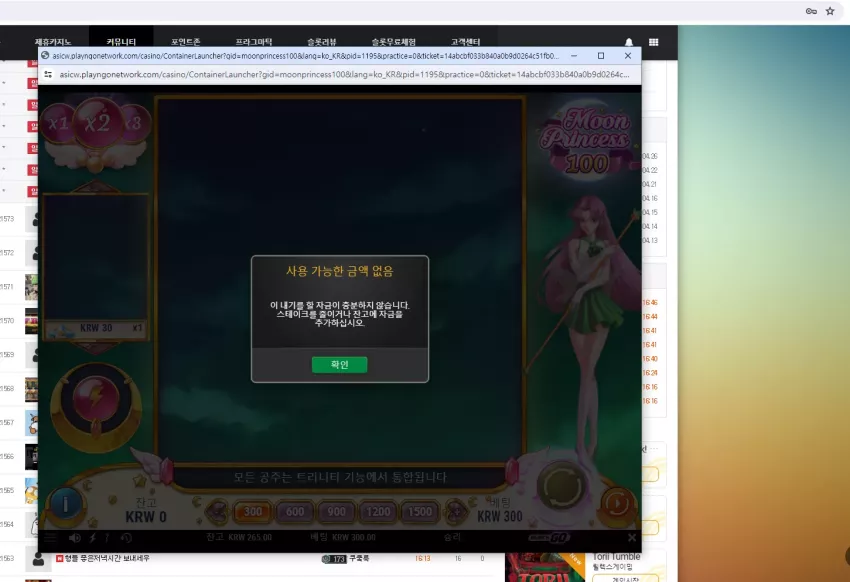
Task: Open help question mark icon in game bar
Action: pos(107,538)
